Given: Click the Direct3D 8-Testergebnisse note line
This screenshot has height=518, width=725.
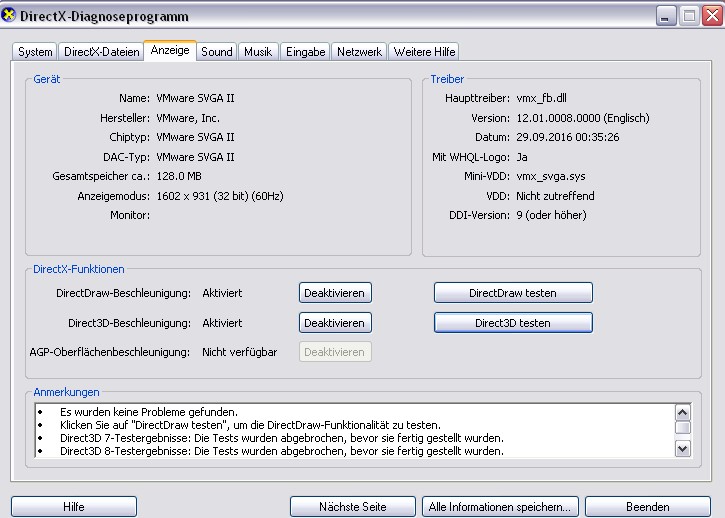Looking at the screenshot, I should pyautogui.click(x=282, y=450).
